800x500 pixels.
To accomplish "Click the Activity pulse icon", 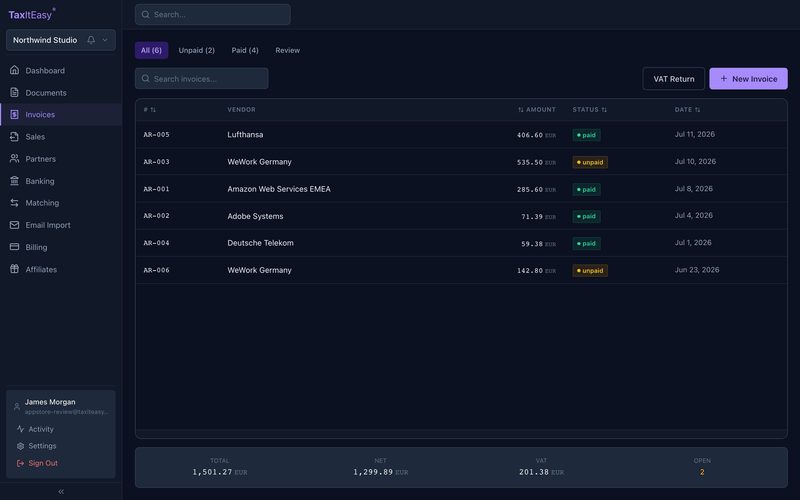I will pyautogui.click(x=20, y=429).
